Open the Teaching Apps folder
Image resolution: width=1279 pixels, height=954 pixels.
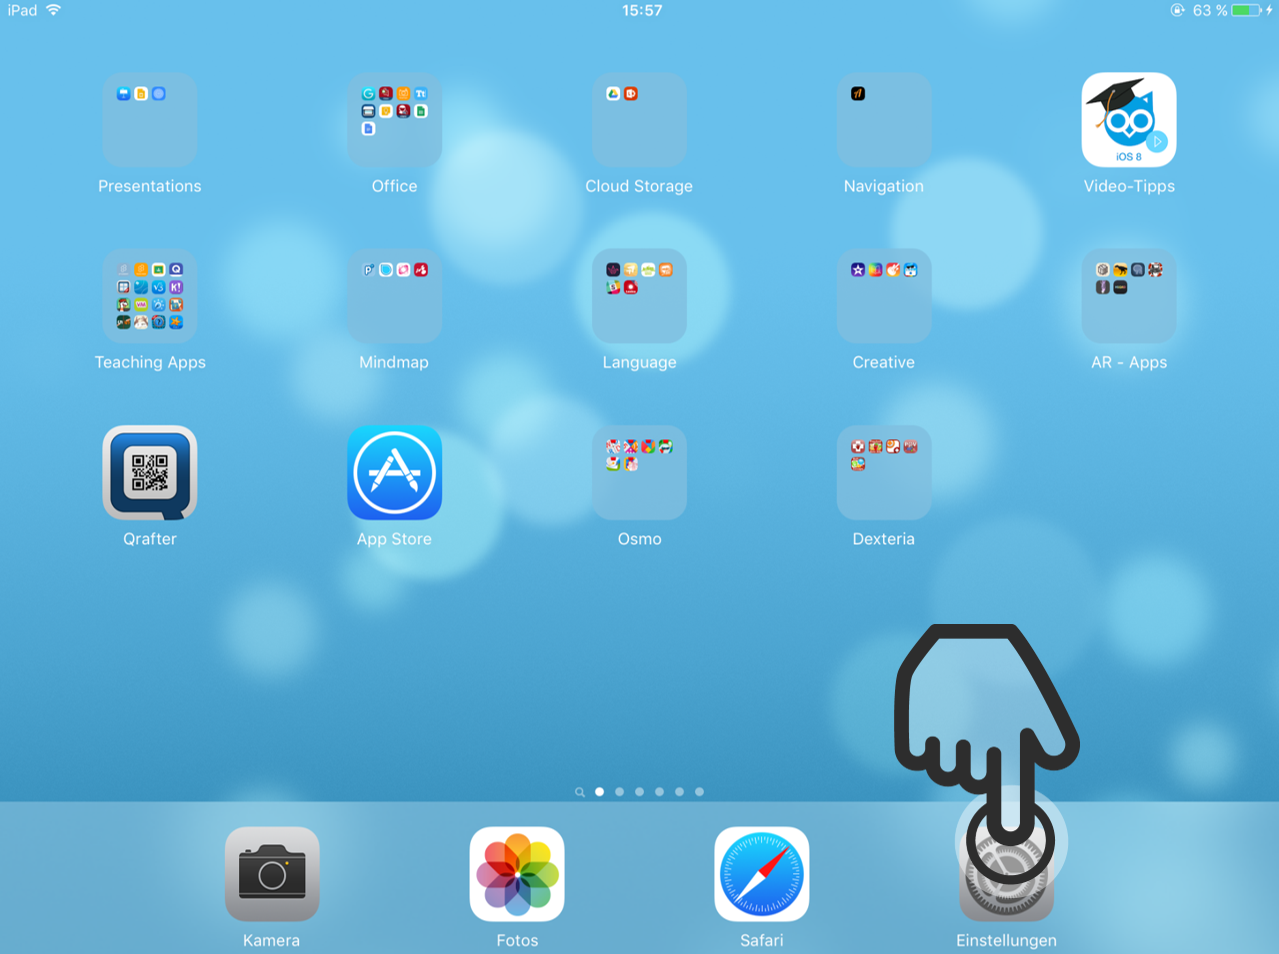pyautogui.click(x=150, y=296)
